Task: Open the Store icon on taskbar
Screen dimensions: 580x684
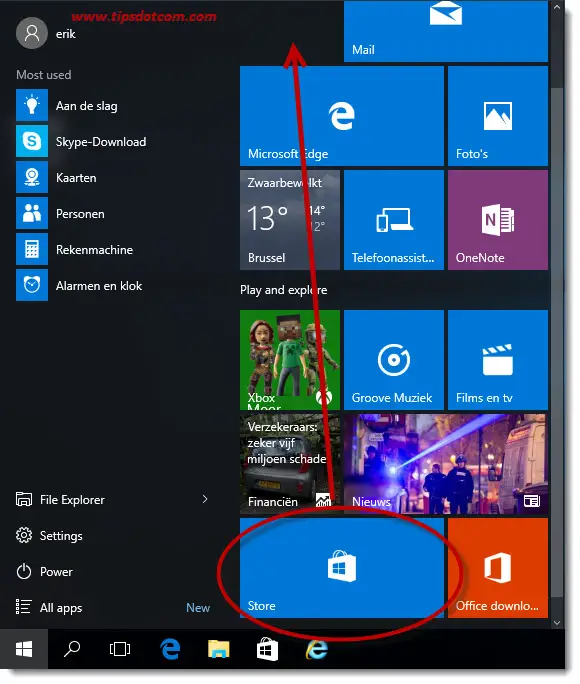Action: click(x=267, y=649)
